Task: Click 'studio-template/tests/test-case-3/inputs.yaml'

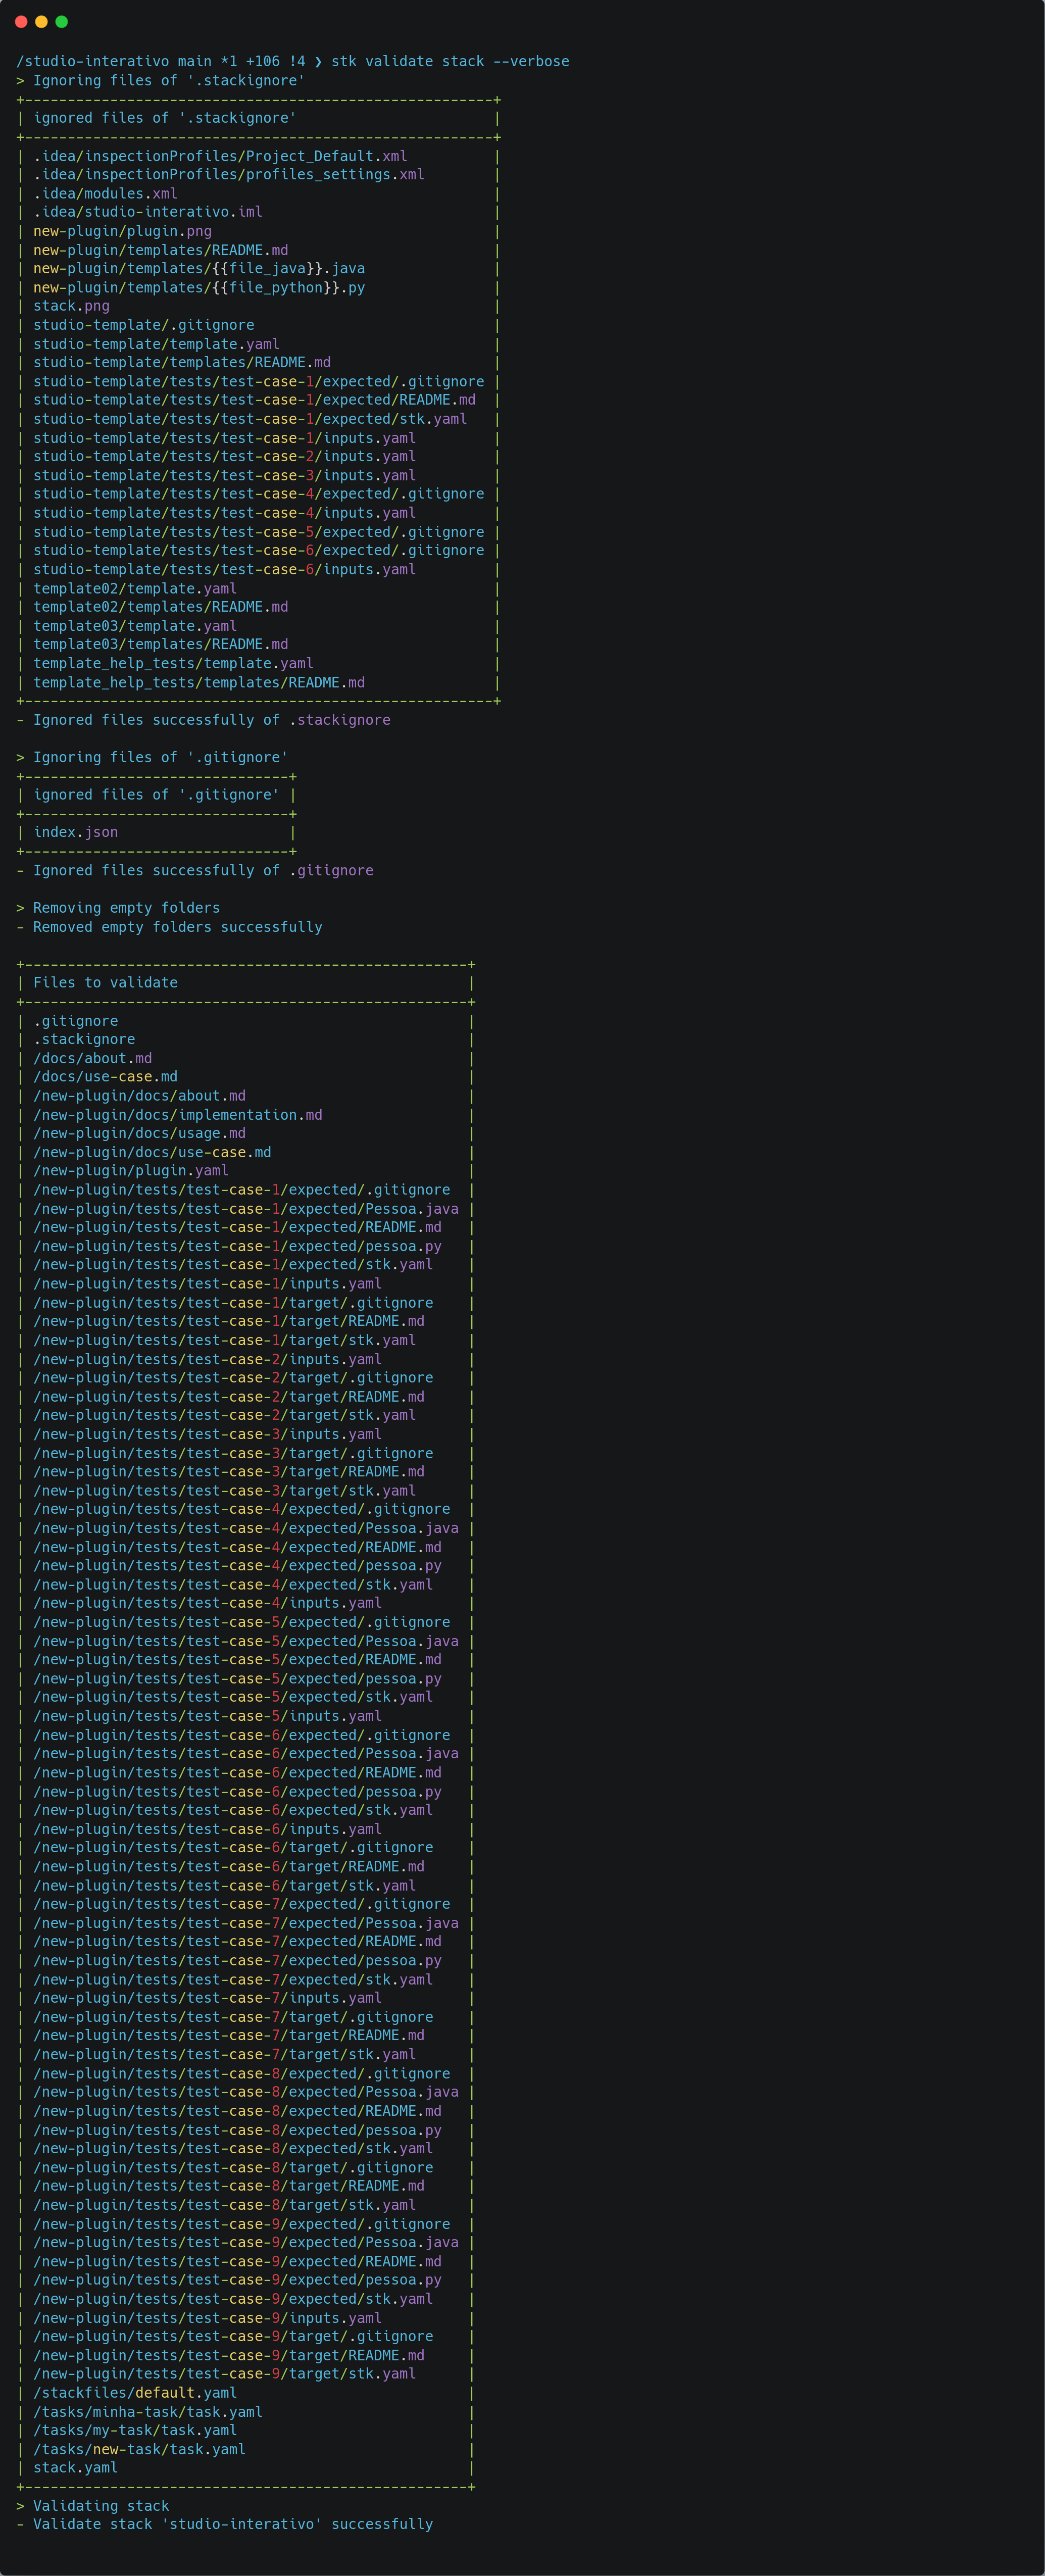Action: [224, 475]
